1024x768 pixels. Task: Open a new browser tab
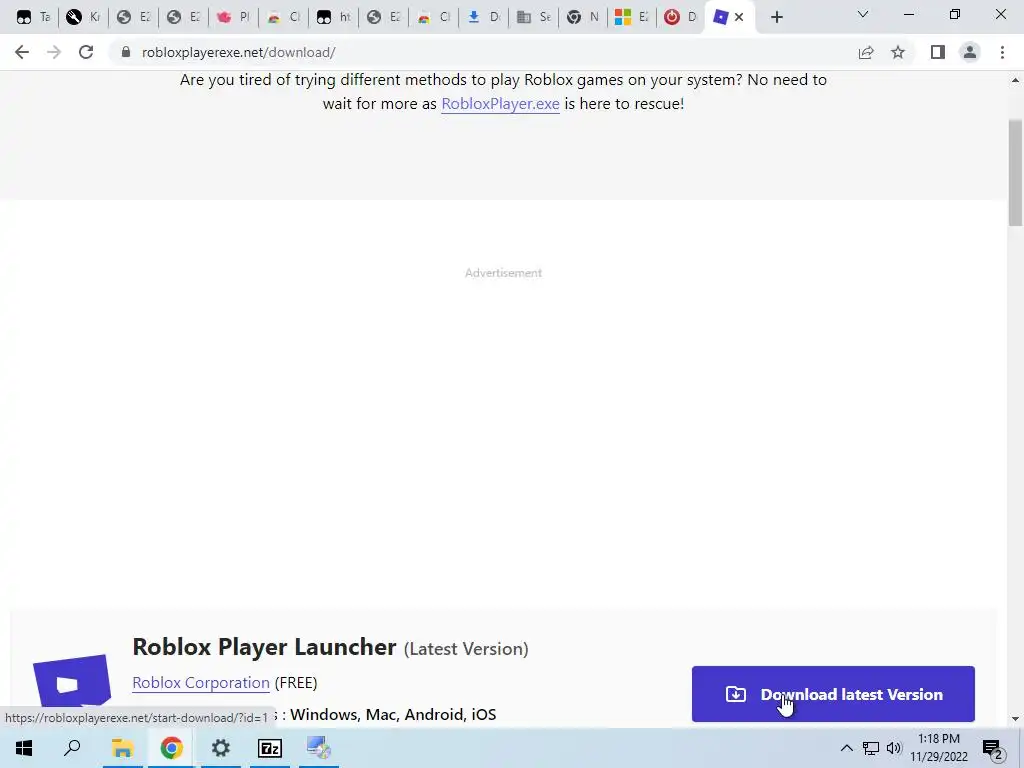[776, 18]
